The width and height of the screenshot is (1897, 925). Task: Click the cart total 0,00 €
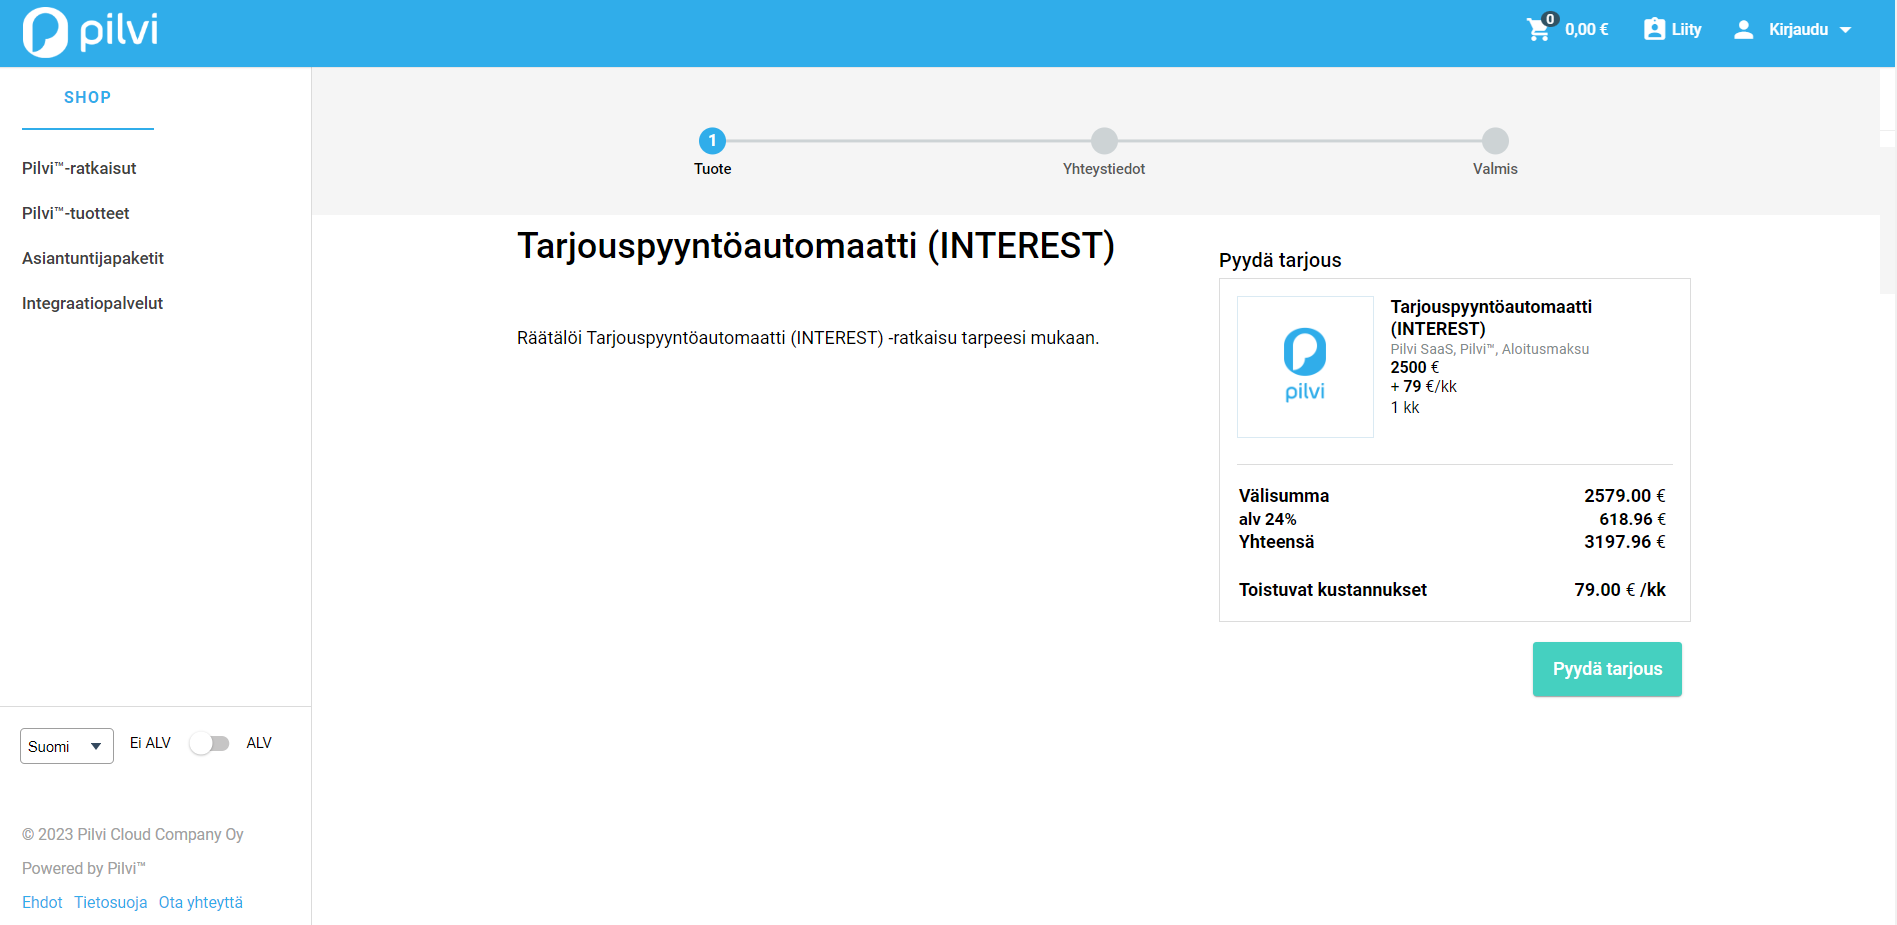tap(1586, 30)
